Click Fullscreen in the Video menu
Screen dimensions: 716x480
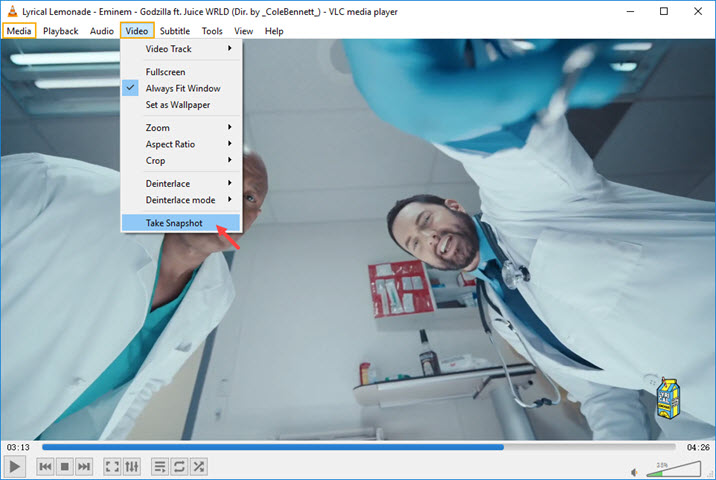165,72
